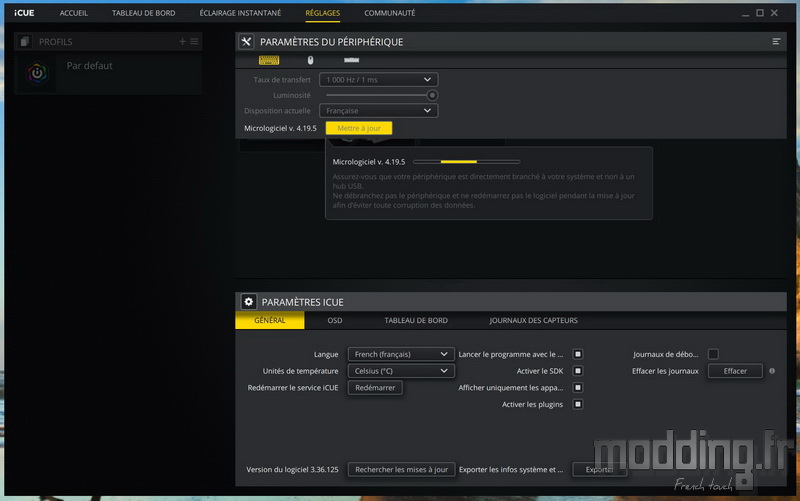
Task: Click the Effacer les journaux label
Action: (x=665, y=371)
